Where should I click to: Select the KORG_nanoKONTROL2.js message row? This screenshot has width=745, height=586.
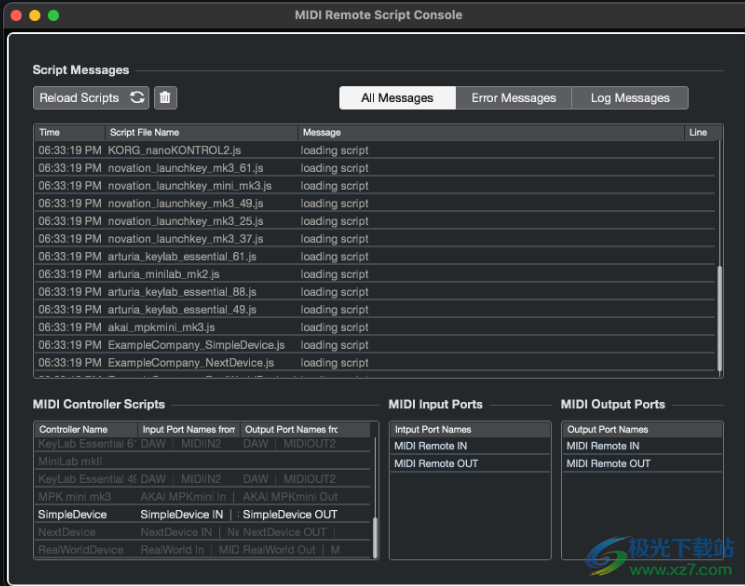point(375,150)
